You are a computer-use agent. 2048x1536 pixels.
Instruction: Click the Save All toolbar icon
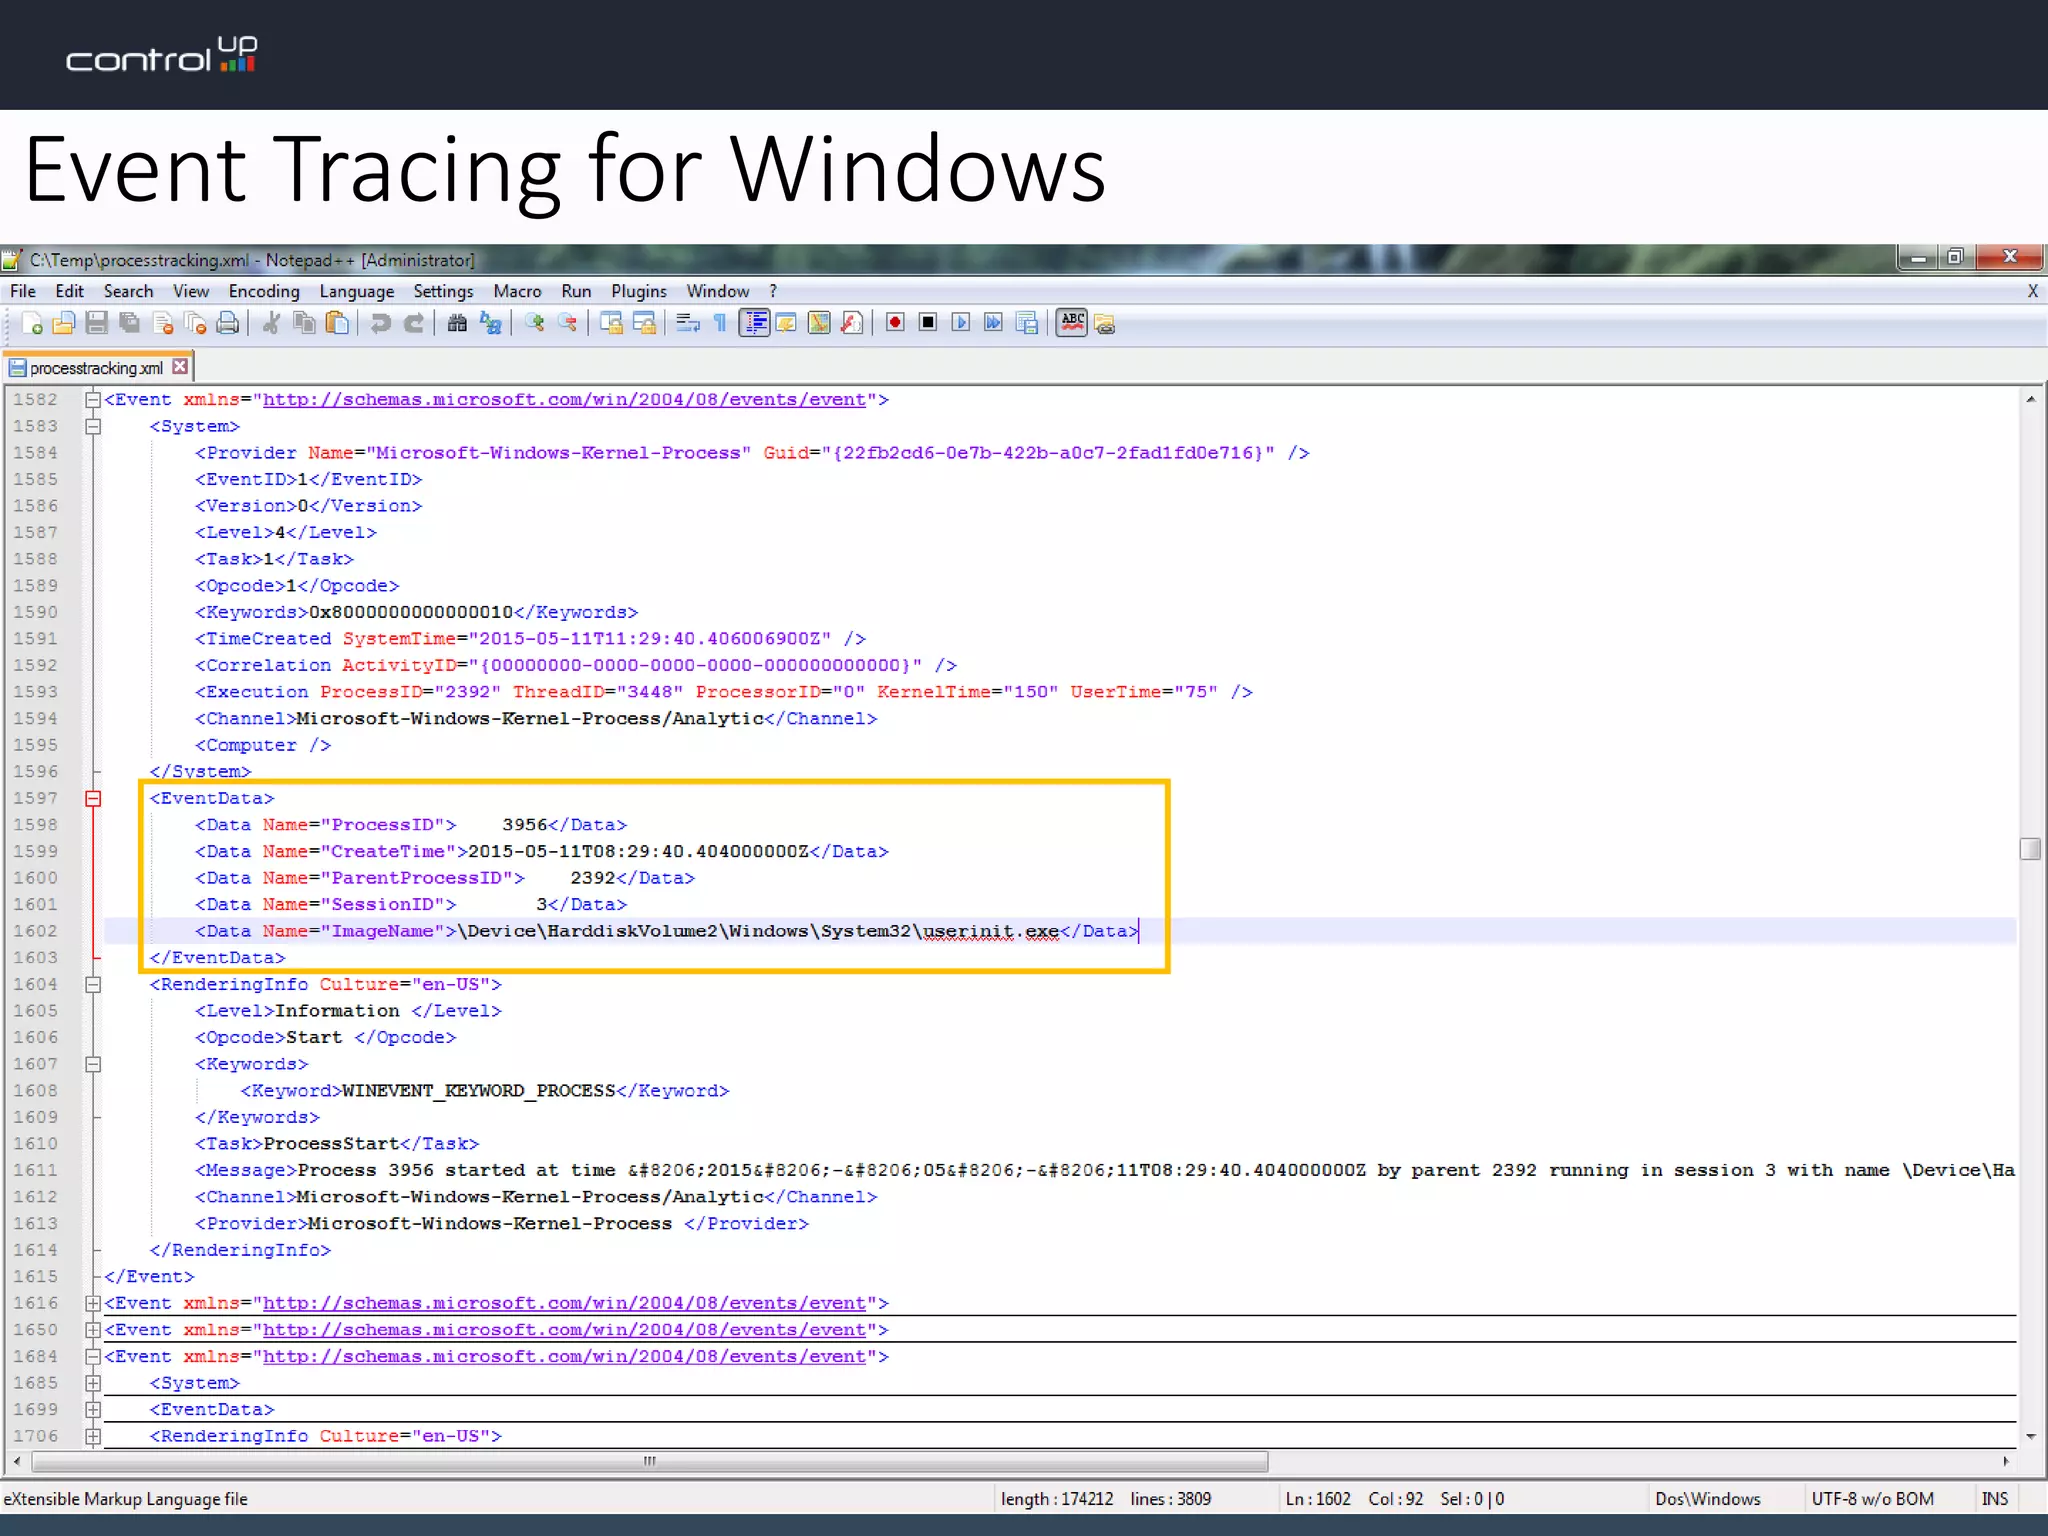[130, 323]
